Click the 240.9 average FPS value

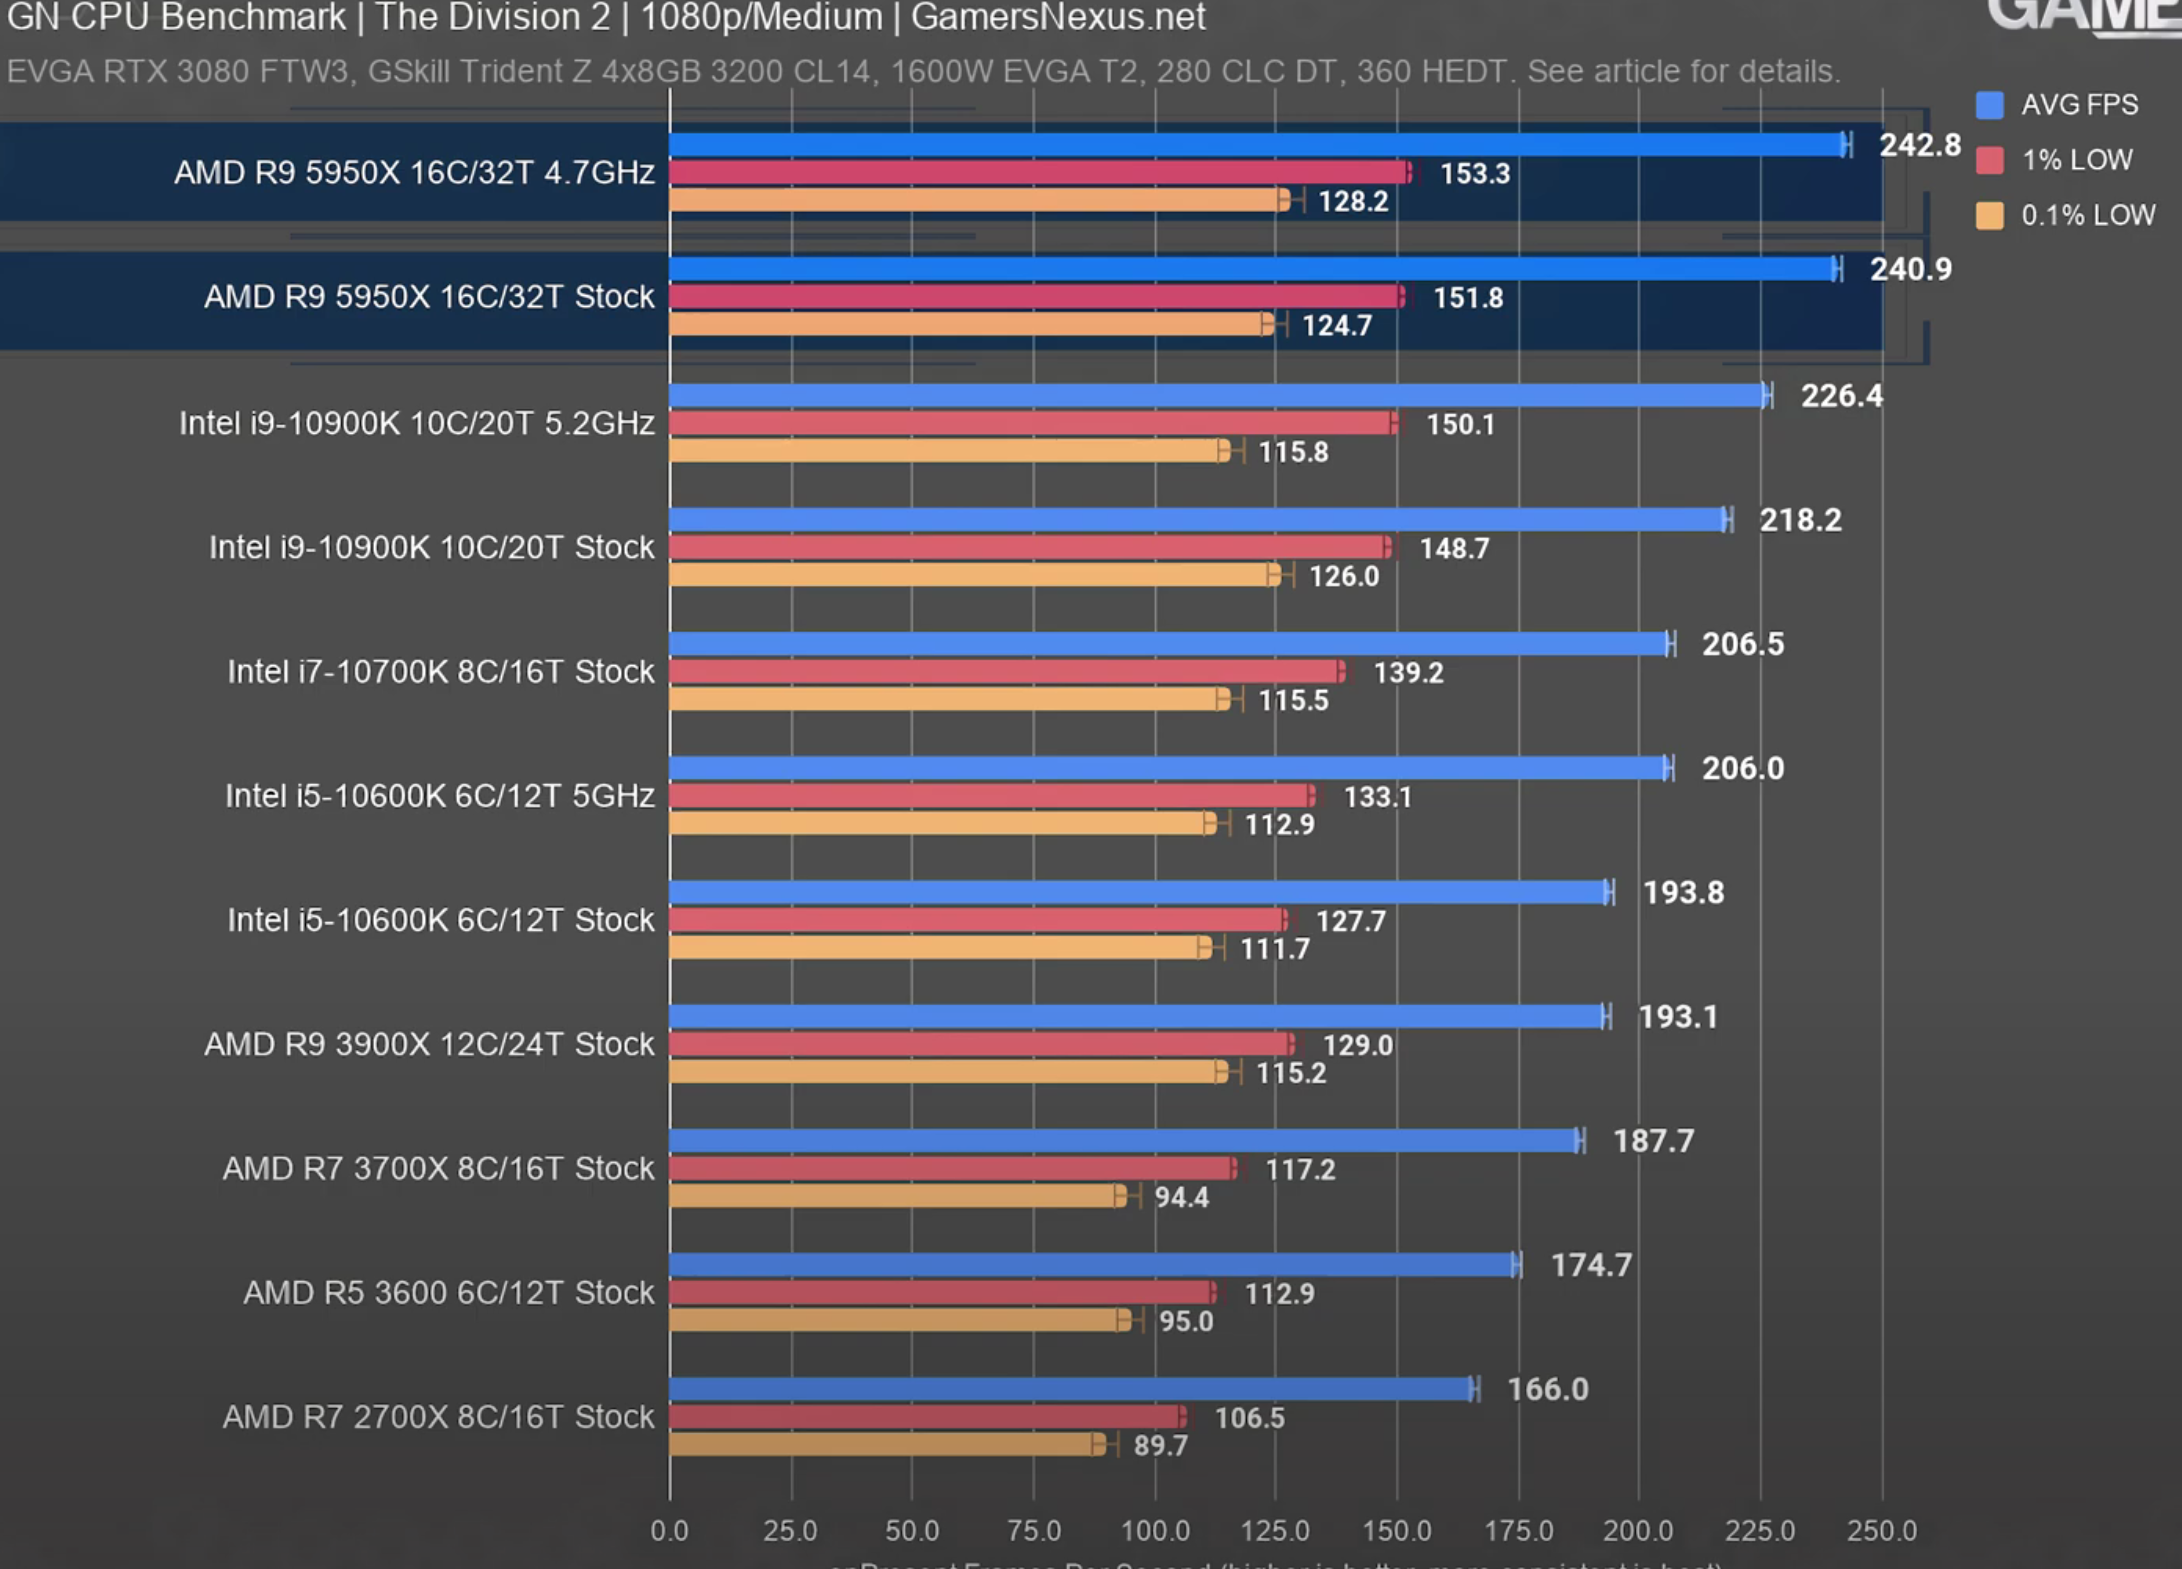1910,270
